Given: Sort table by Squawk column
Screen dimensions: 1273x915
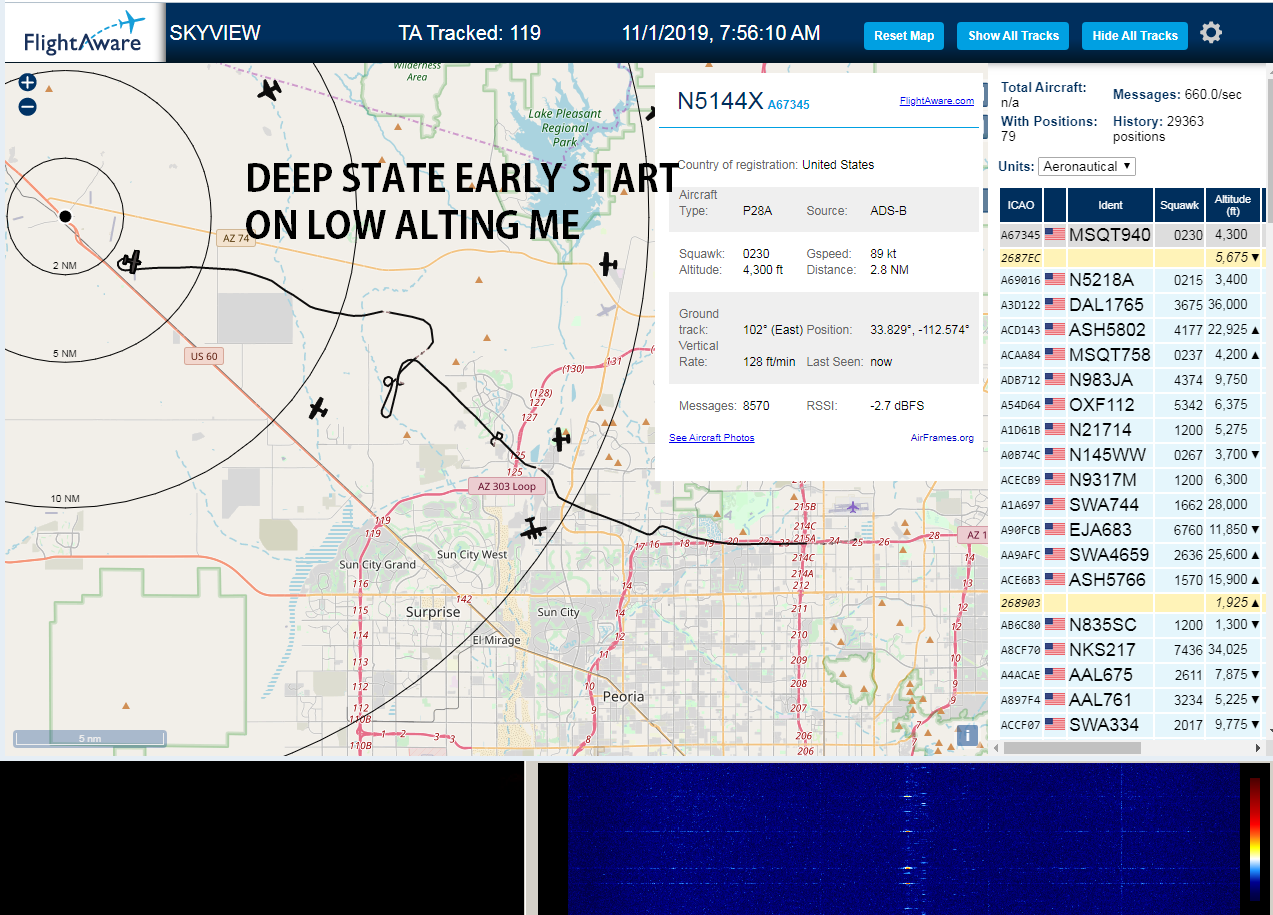Looking at the screenshot, I should [1179, 205].
